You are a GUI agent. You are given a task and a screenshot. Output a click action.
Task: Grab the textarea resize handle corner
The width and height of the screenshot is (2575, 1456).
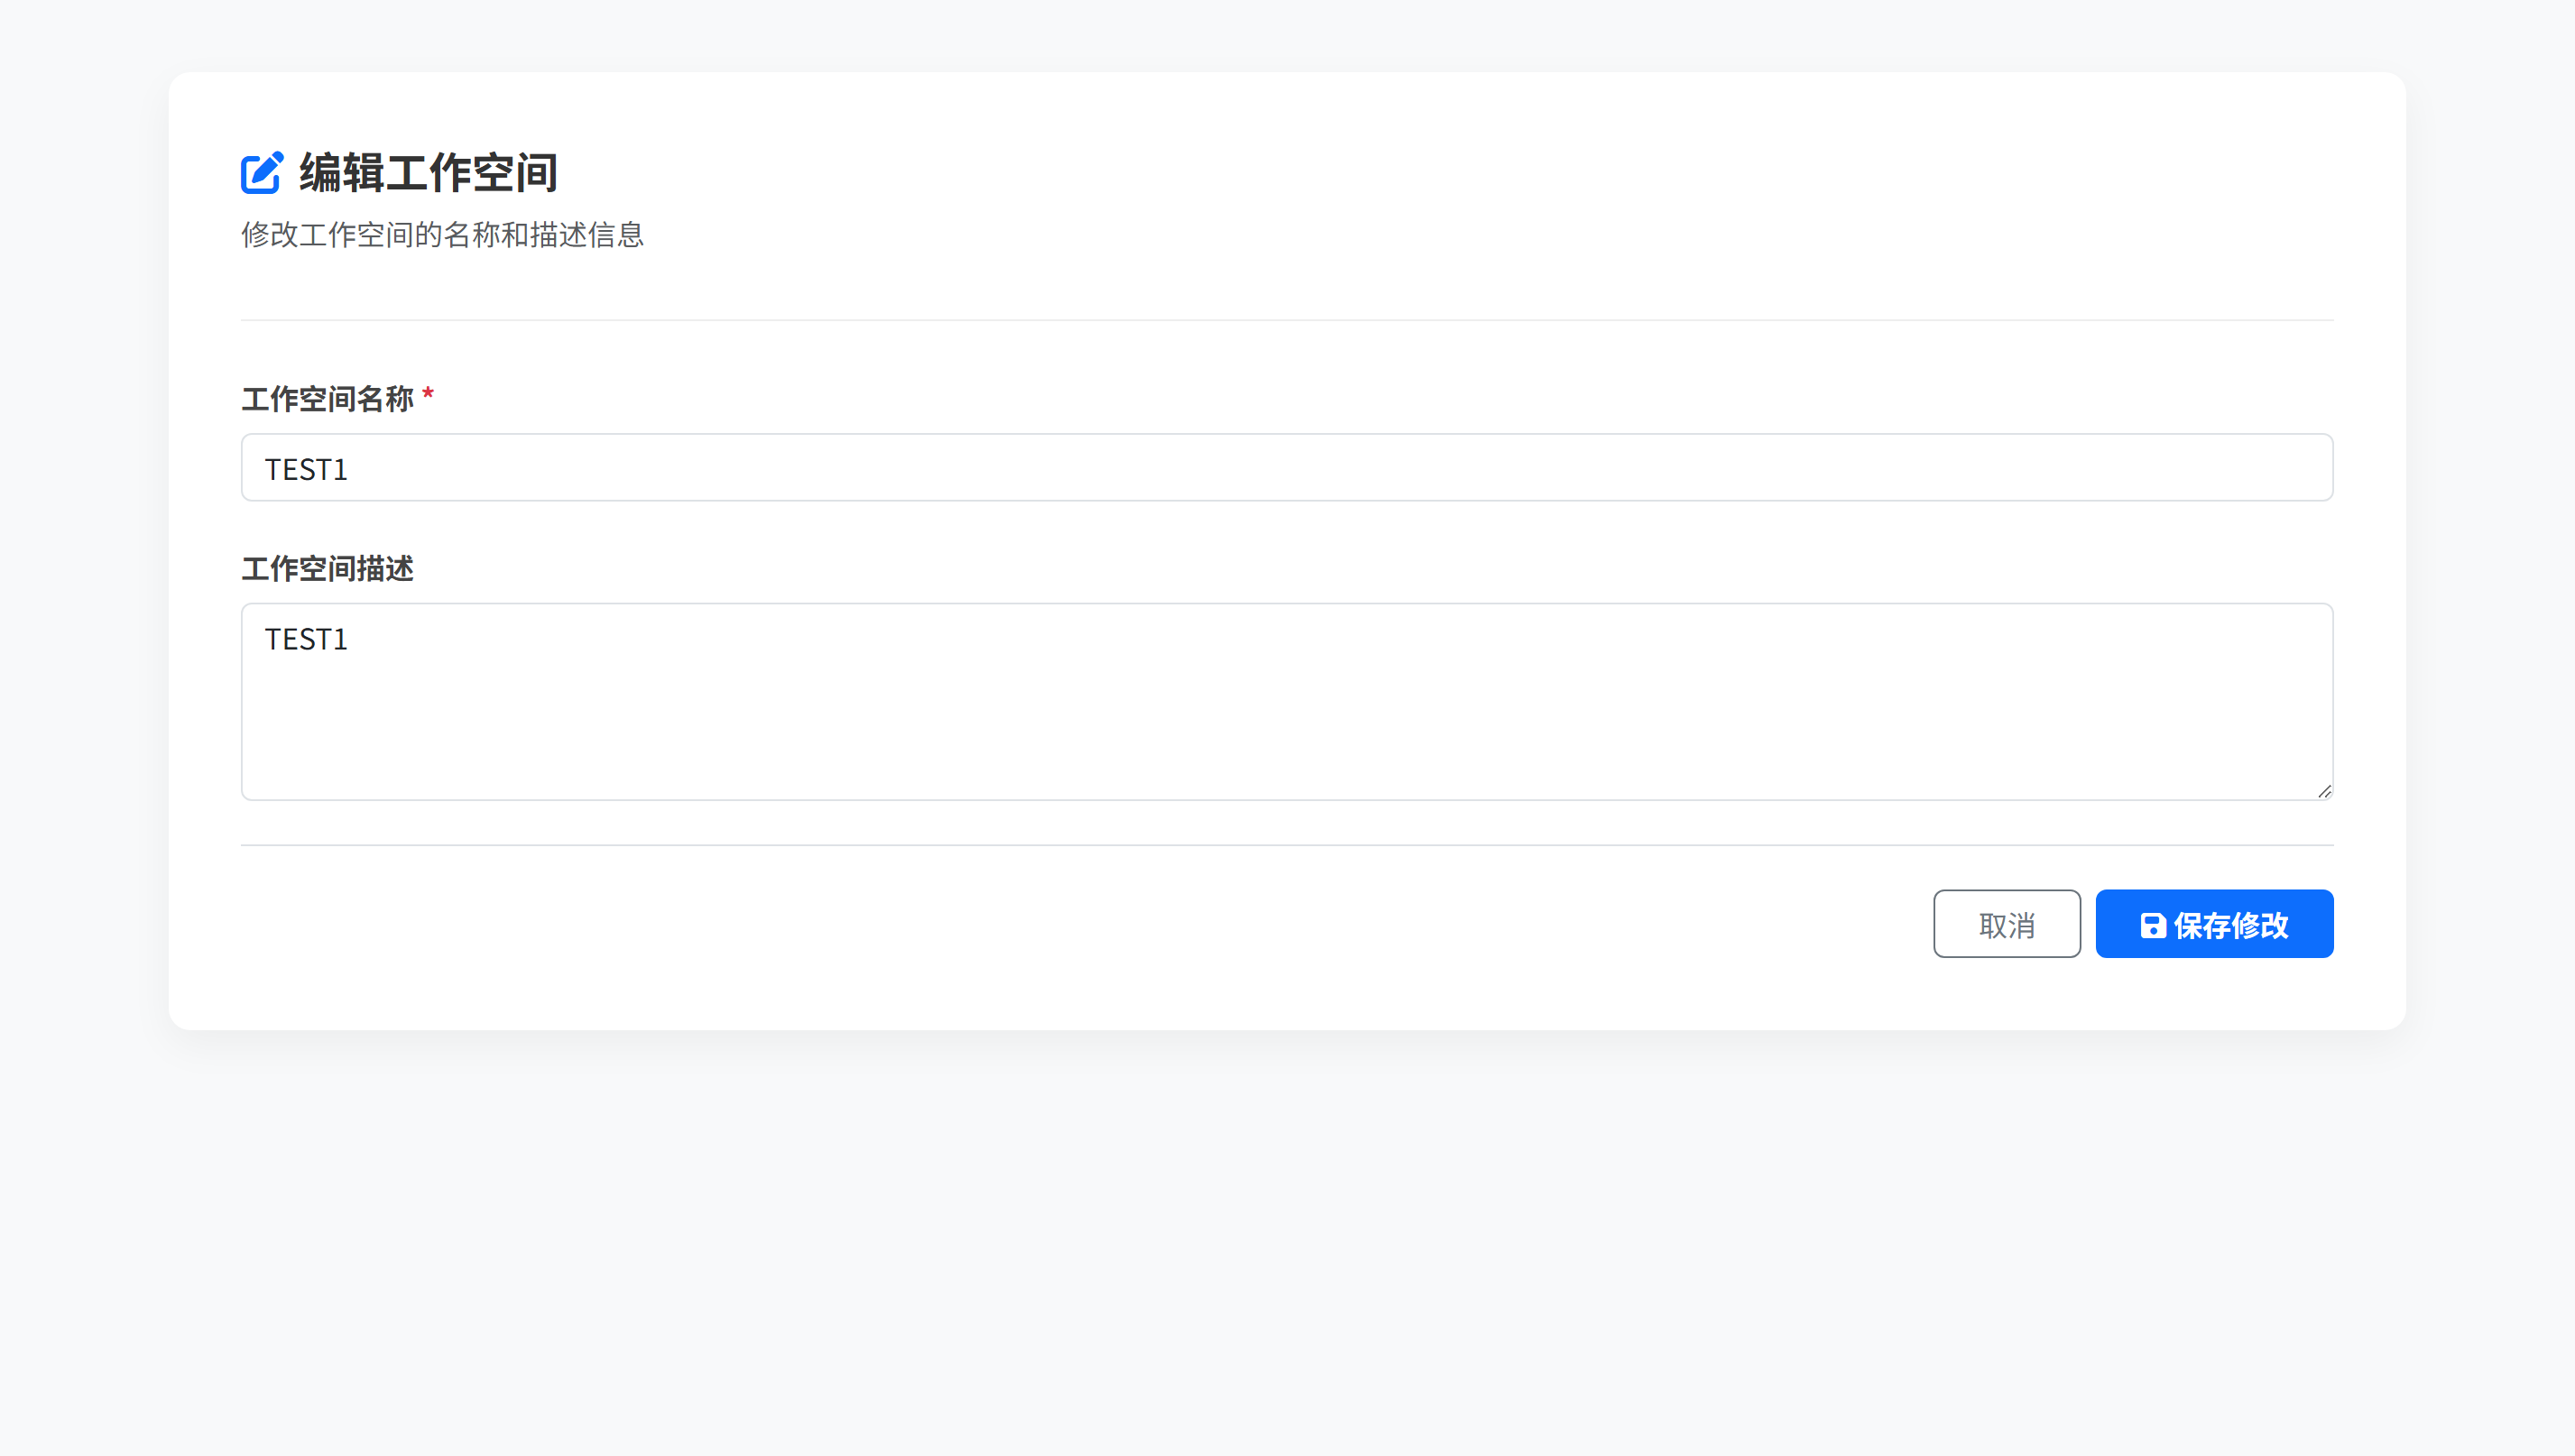[2324, 791]
